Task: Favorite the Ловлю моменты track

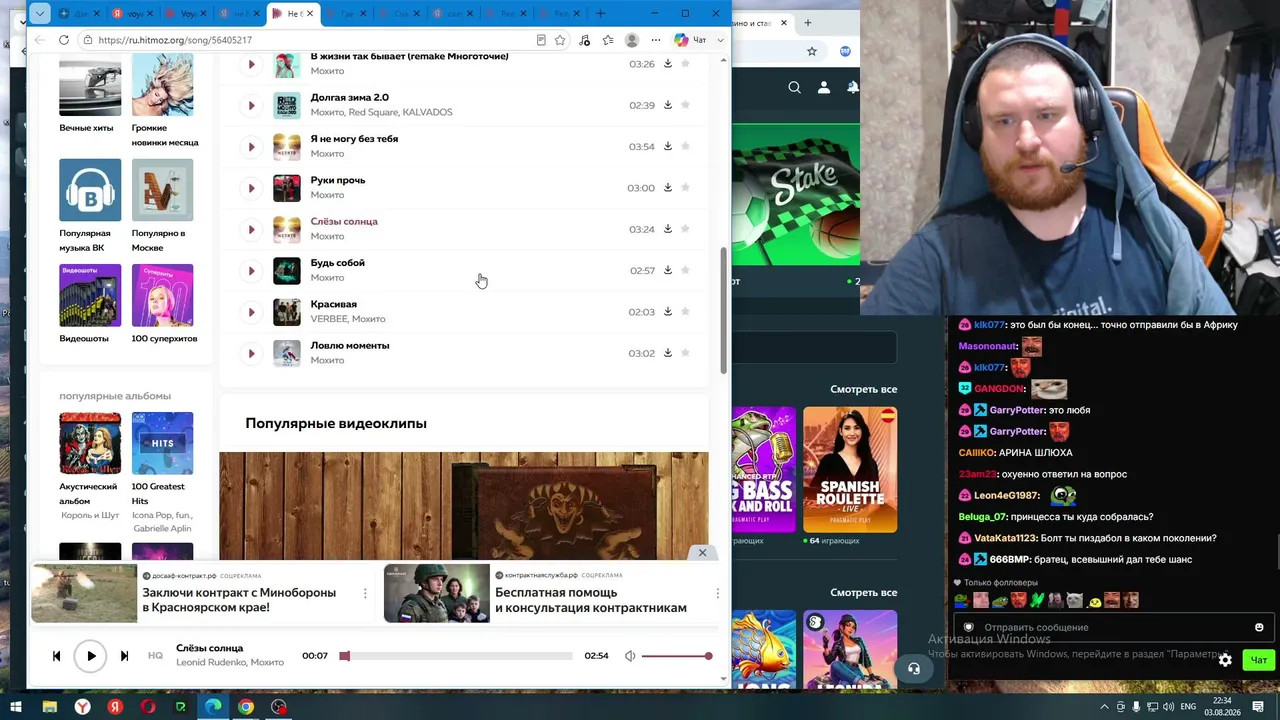Action: click(685, 353)
